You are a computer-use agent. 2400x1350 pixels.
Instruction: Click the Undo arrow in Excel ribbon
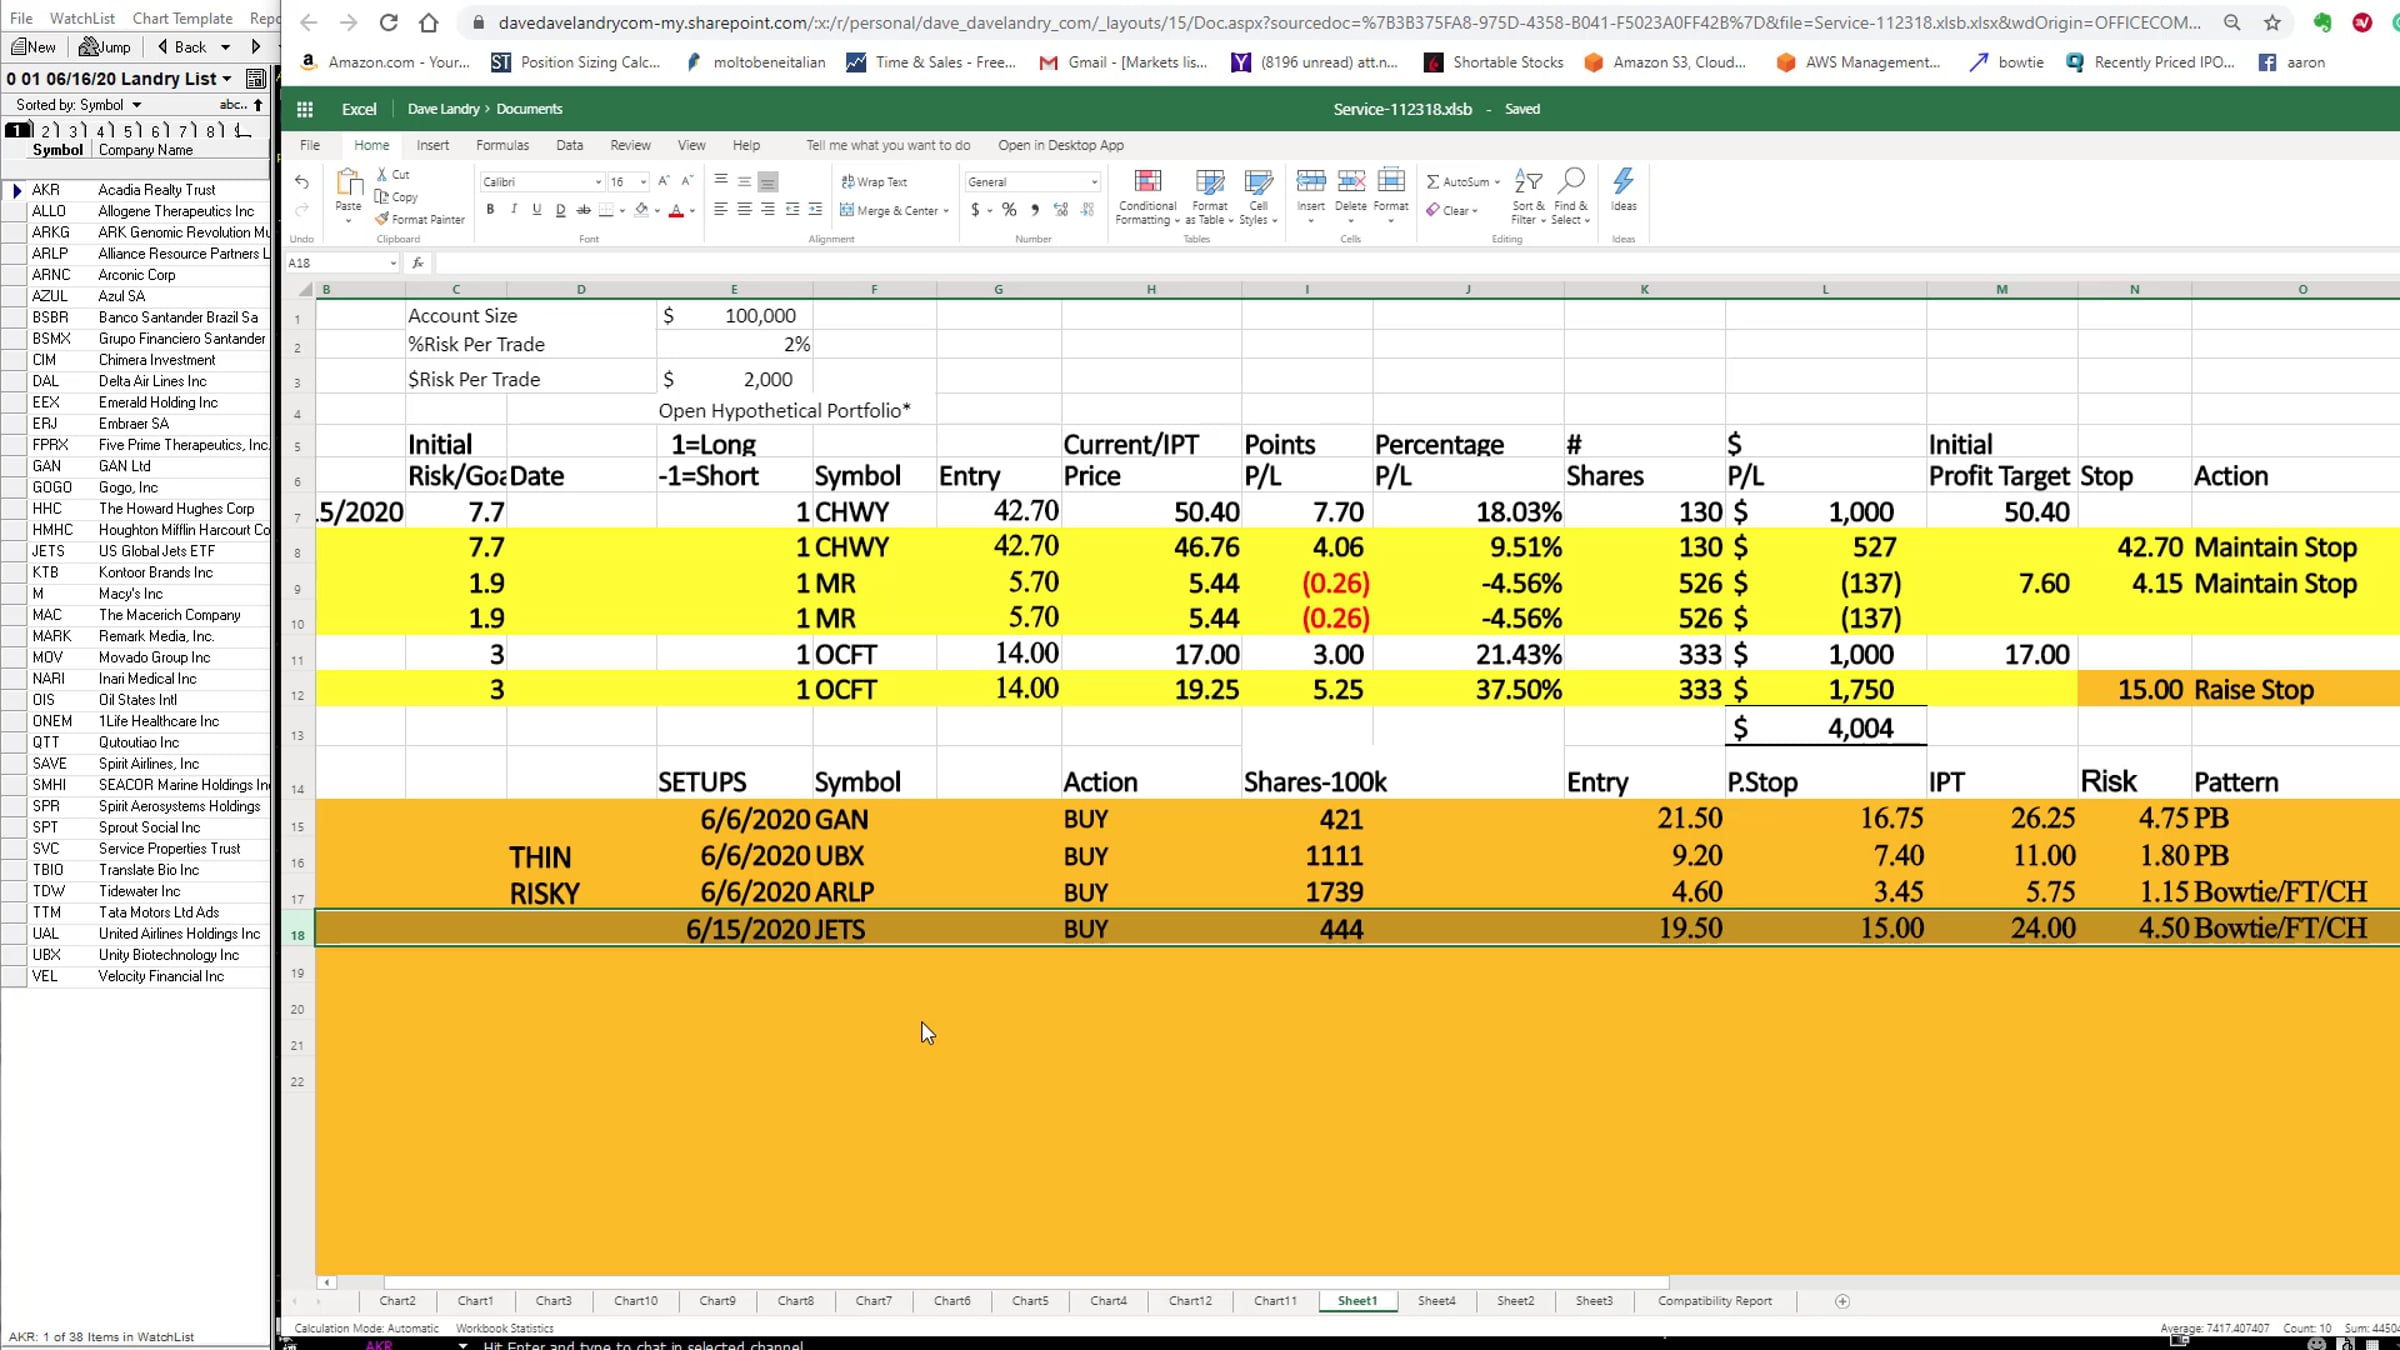302,182
